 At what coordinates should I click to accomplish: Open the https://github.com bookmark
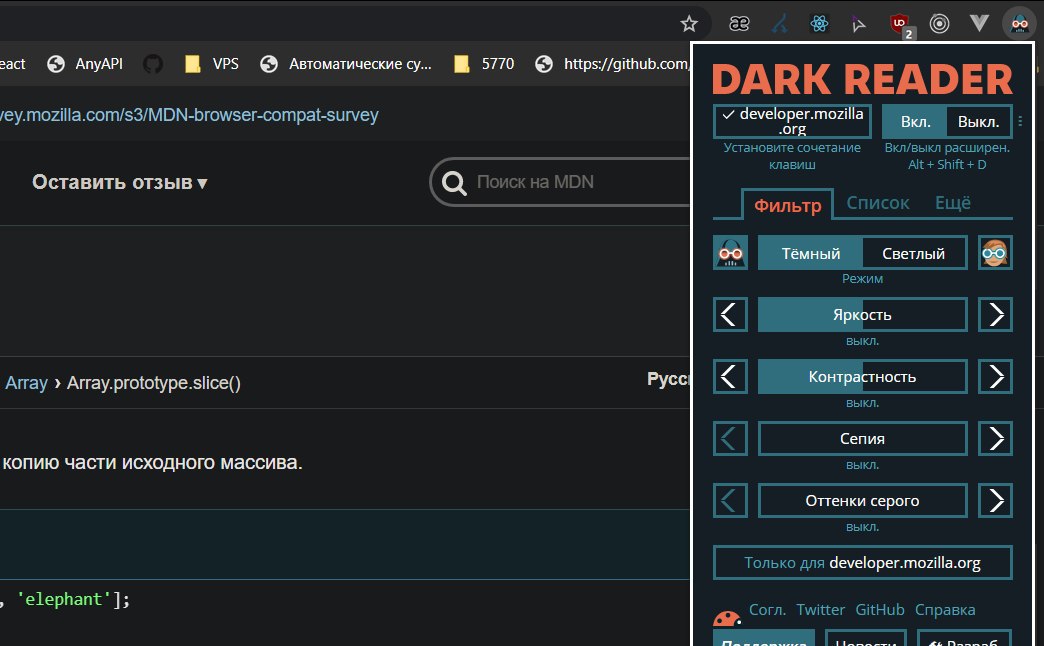click(x=612, y=64)
